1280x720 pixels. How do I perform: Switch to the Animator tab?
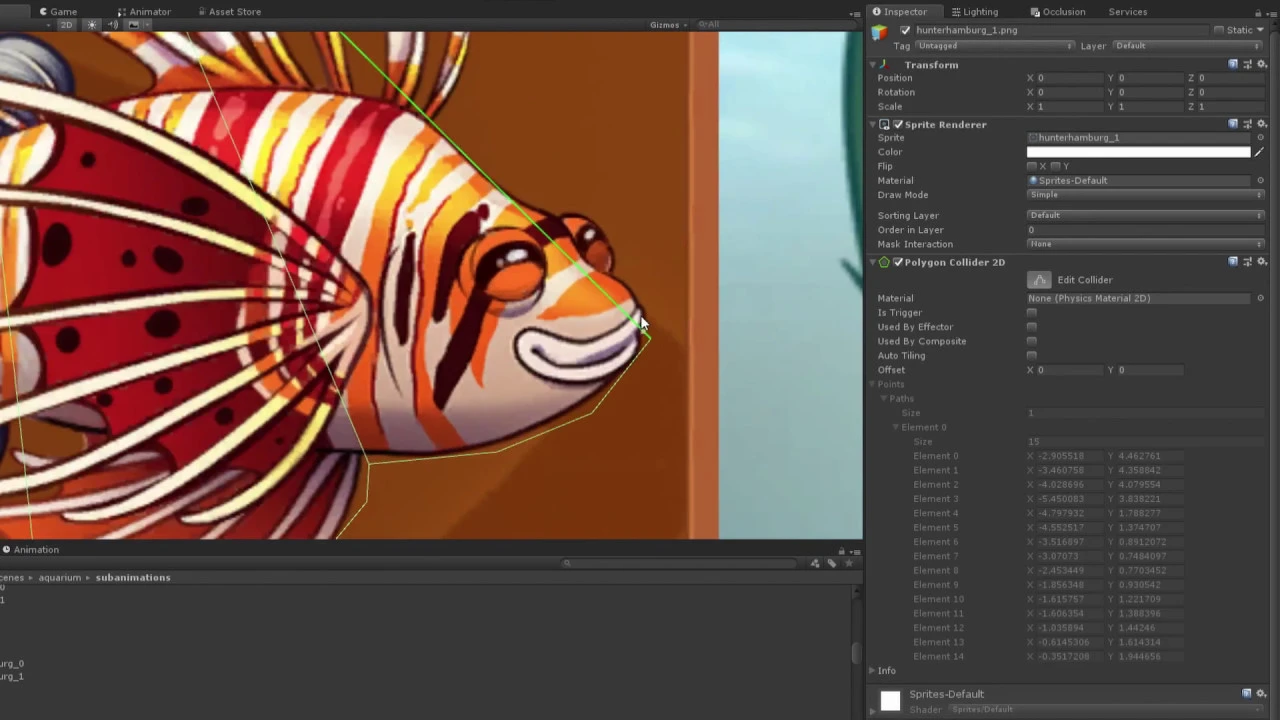pos(143,12)
